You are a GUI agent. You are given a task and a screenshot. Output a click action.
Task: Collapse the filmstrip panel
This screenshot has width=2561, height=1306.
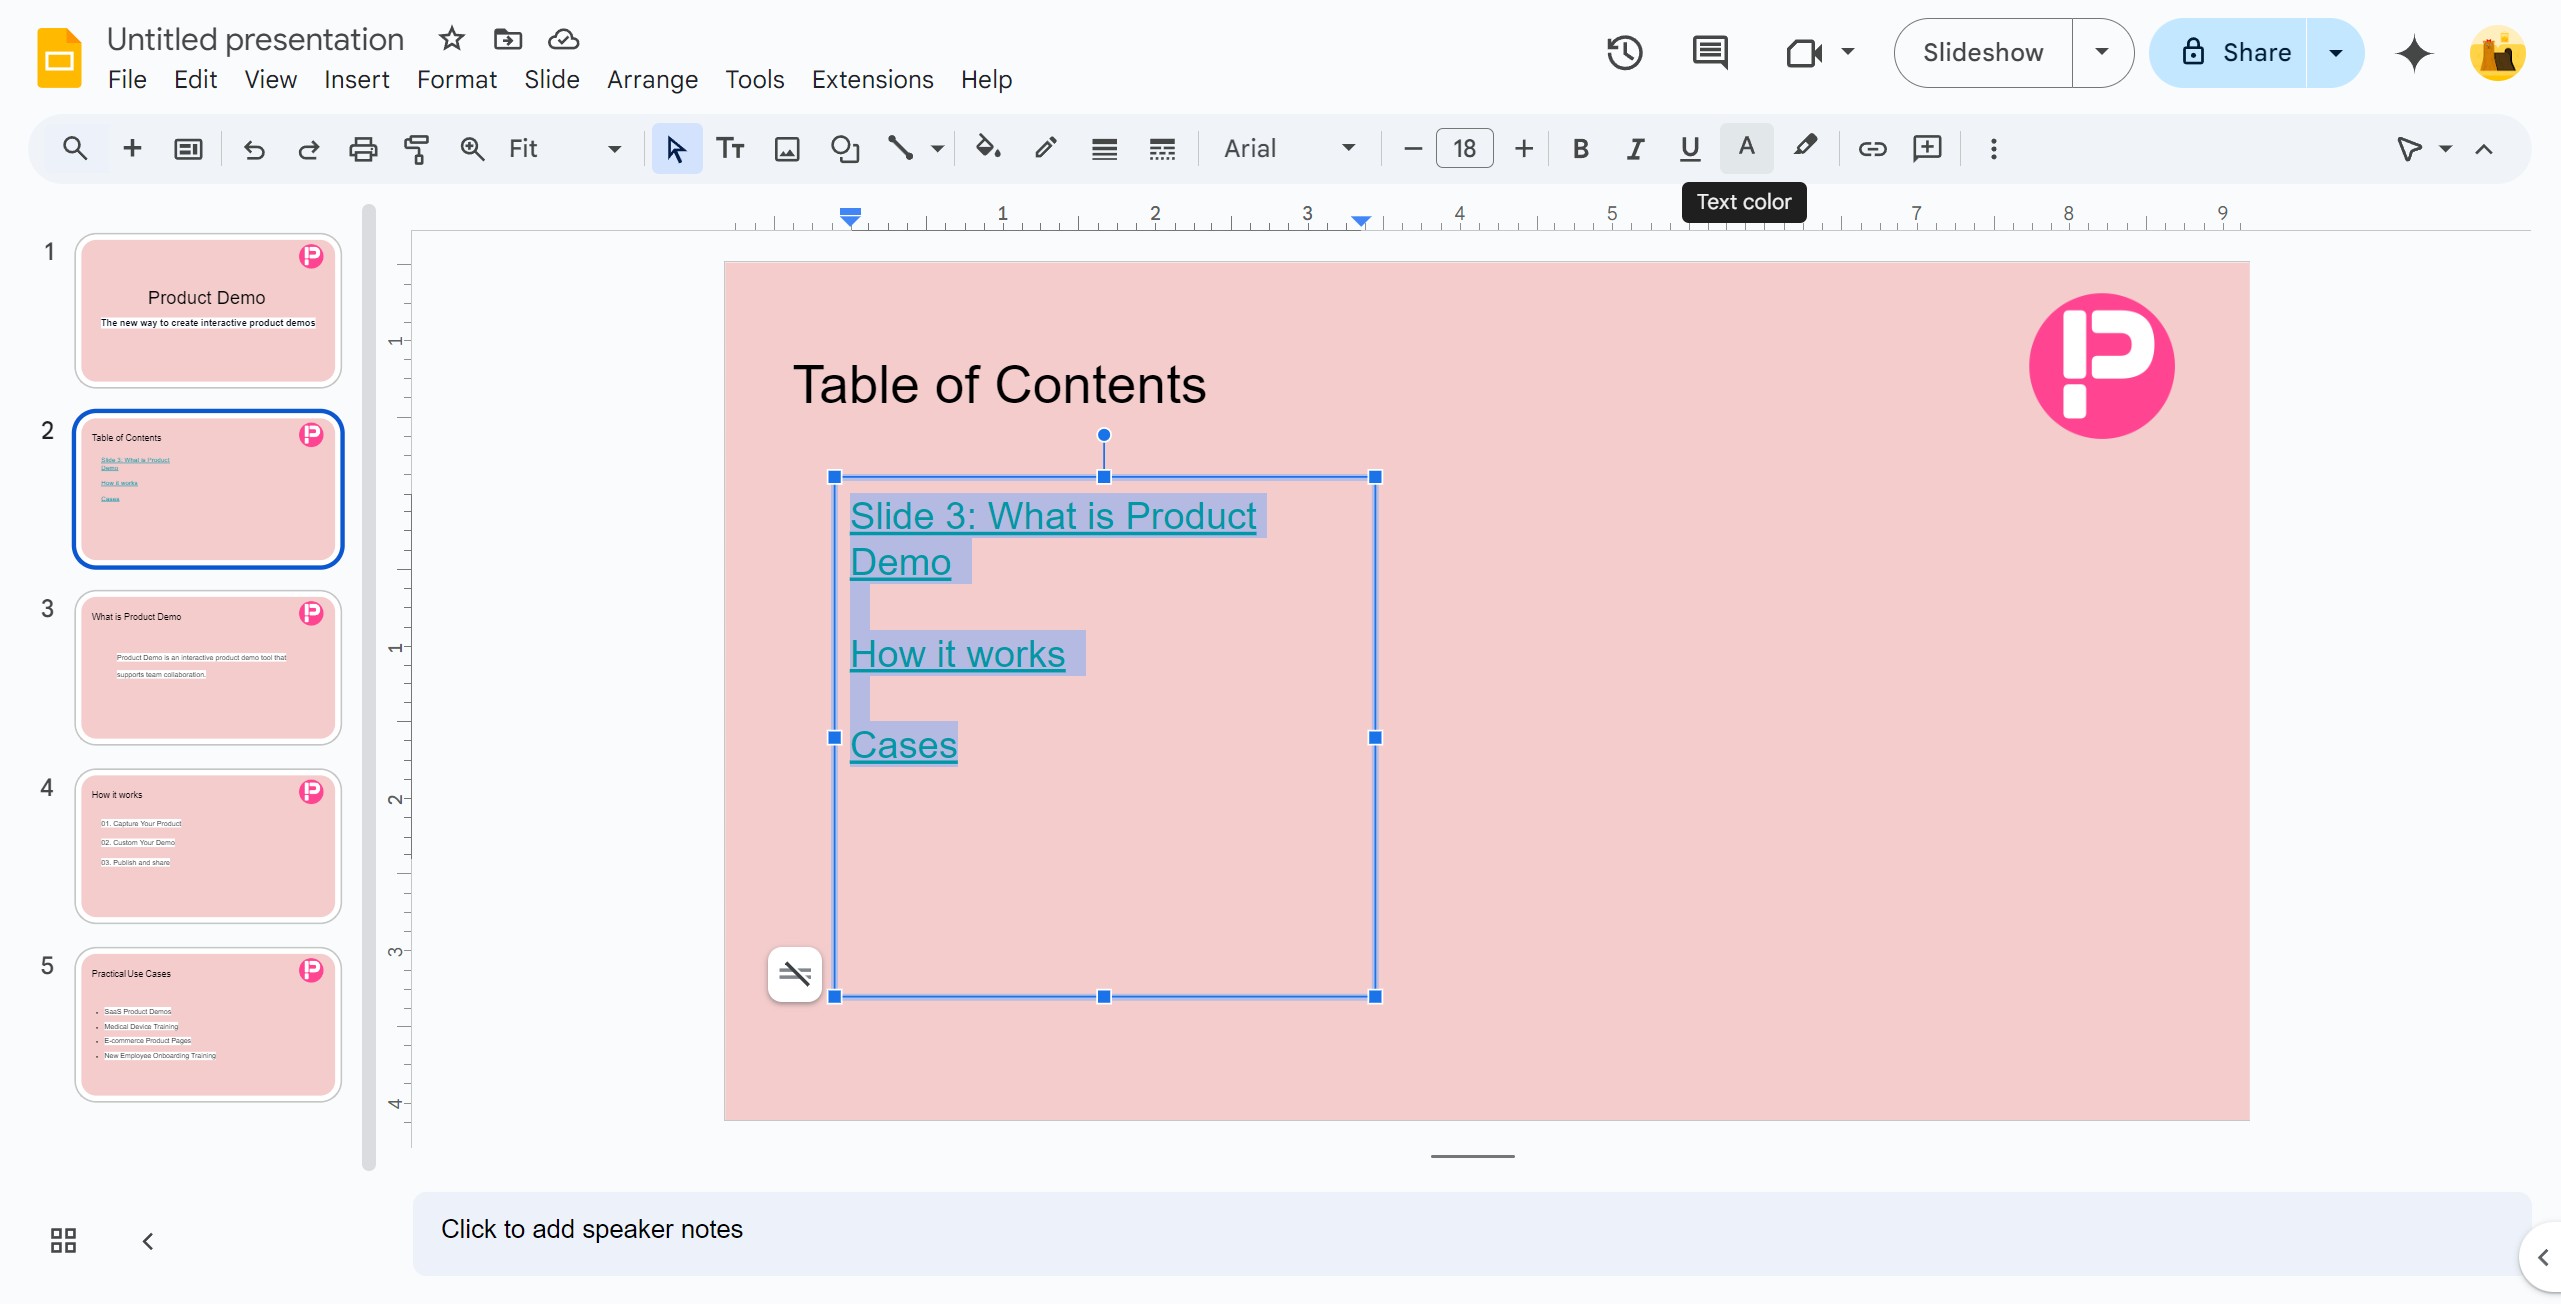pyautogui.click(x=148, y=1241)
